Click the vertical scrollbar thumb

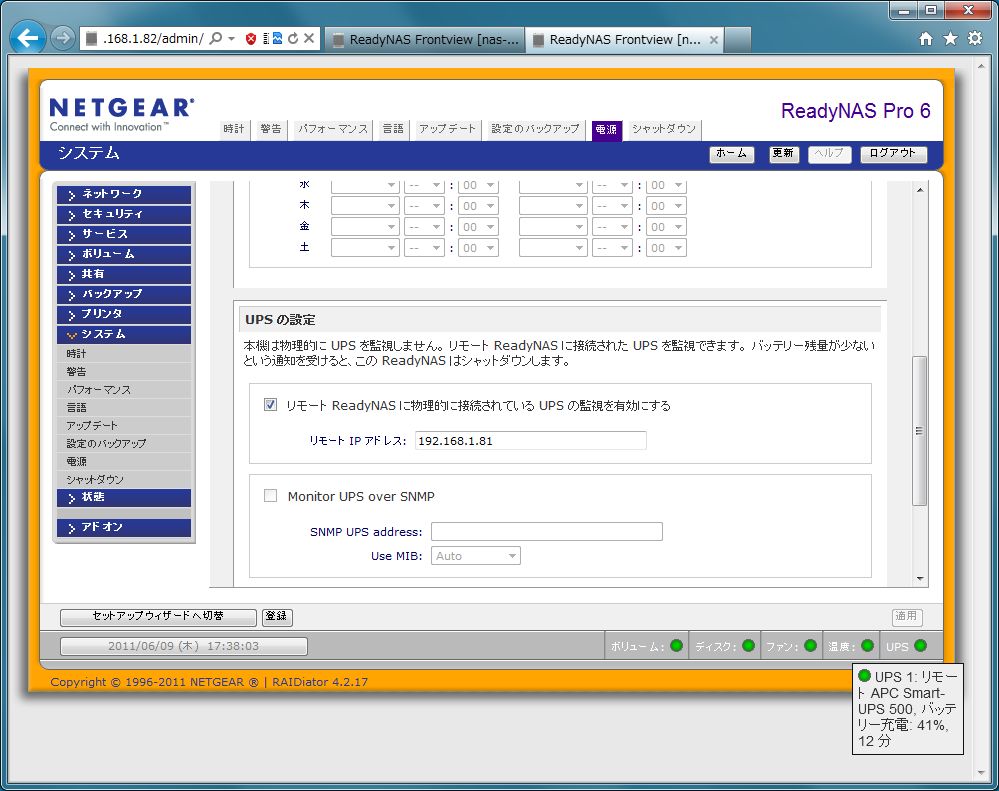(x=920, y=430)
